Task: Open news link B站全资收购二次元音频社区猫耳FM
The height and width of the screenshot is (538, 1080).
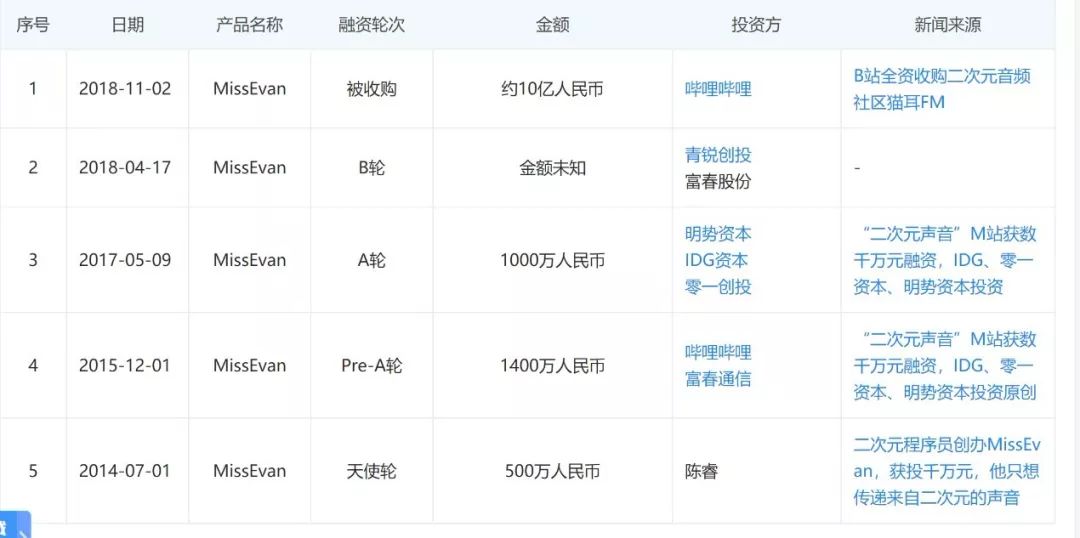Action: 942,89
